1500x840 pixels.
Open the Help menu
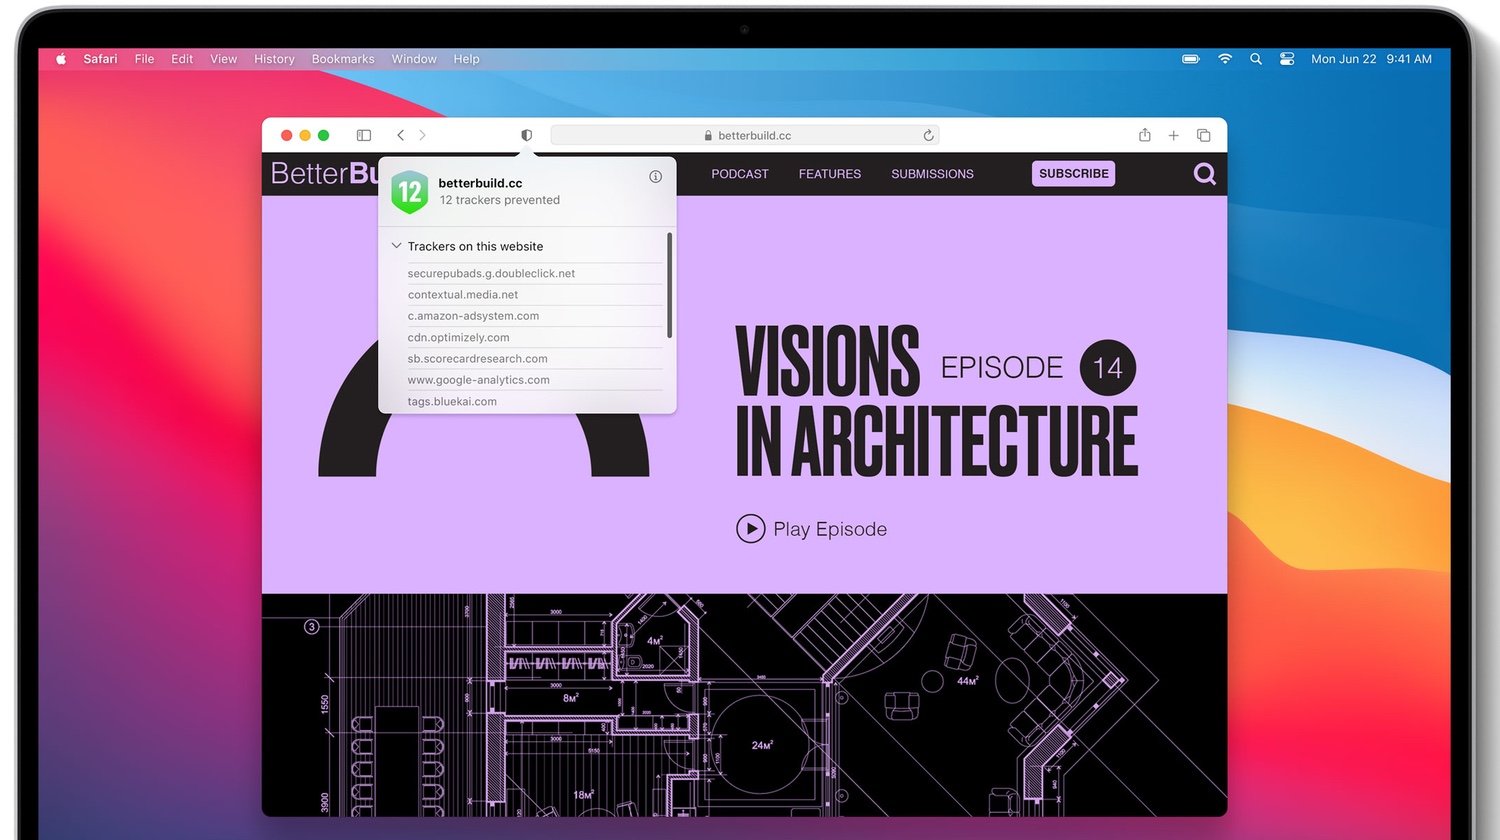tap(466, 59)
